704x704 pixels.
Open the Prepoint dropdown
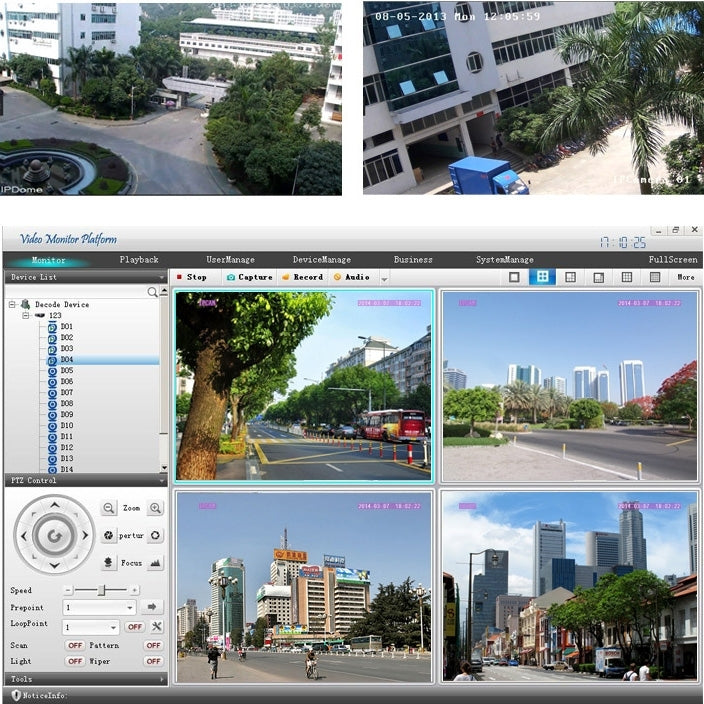(x=130, y=607)
